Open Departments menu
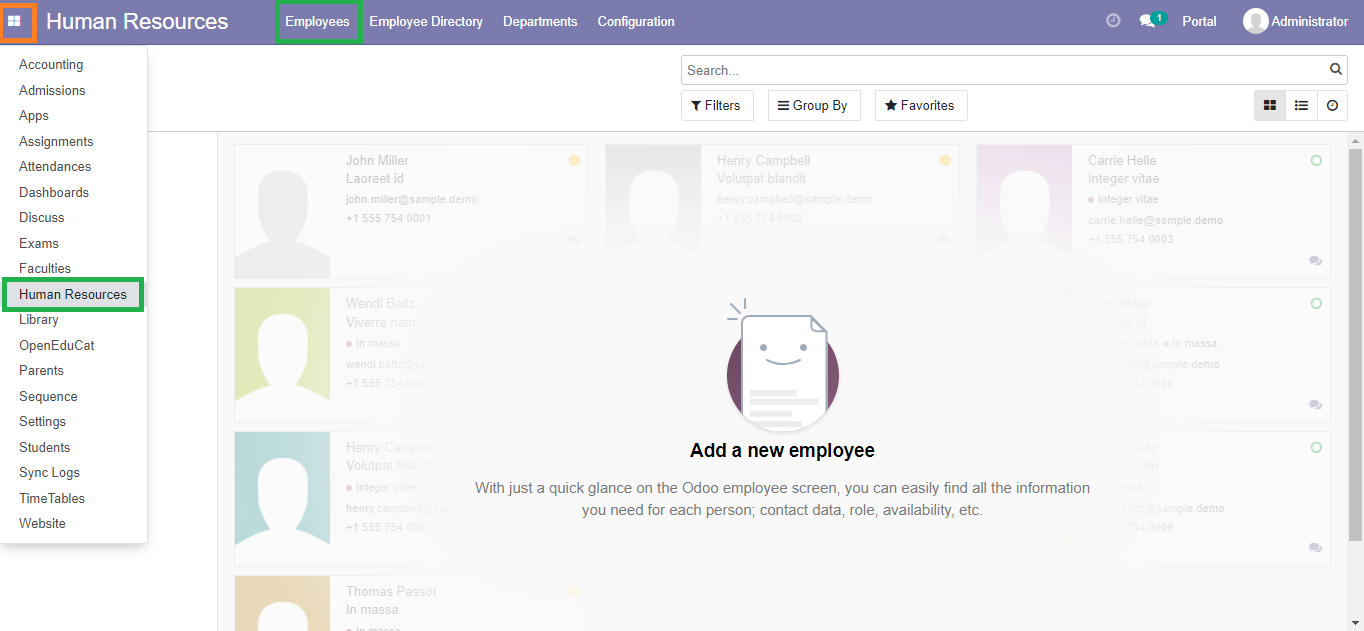1364x631 pixels. point(540,22)
